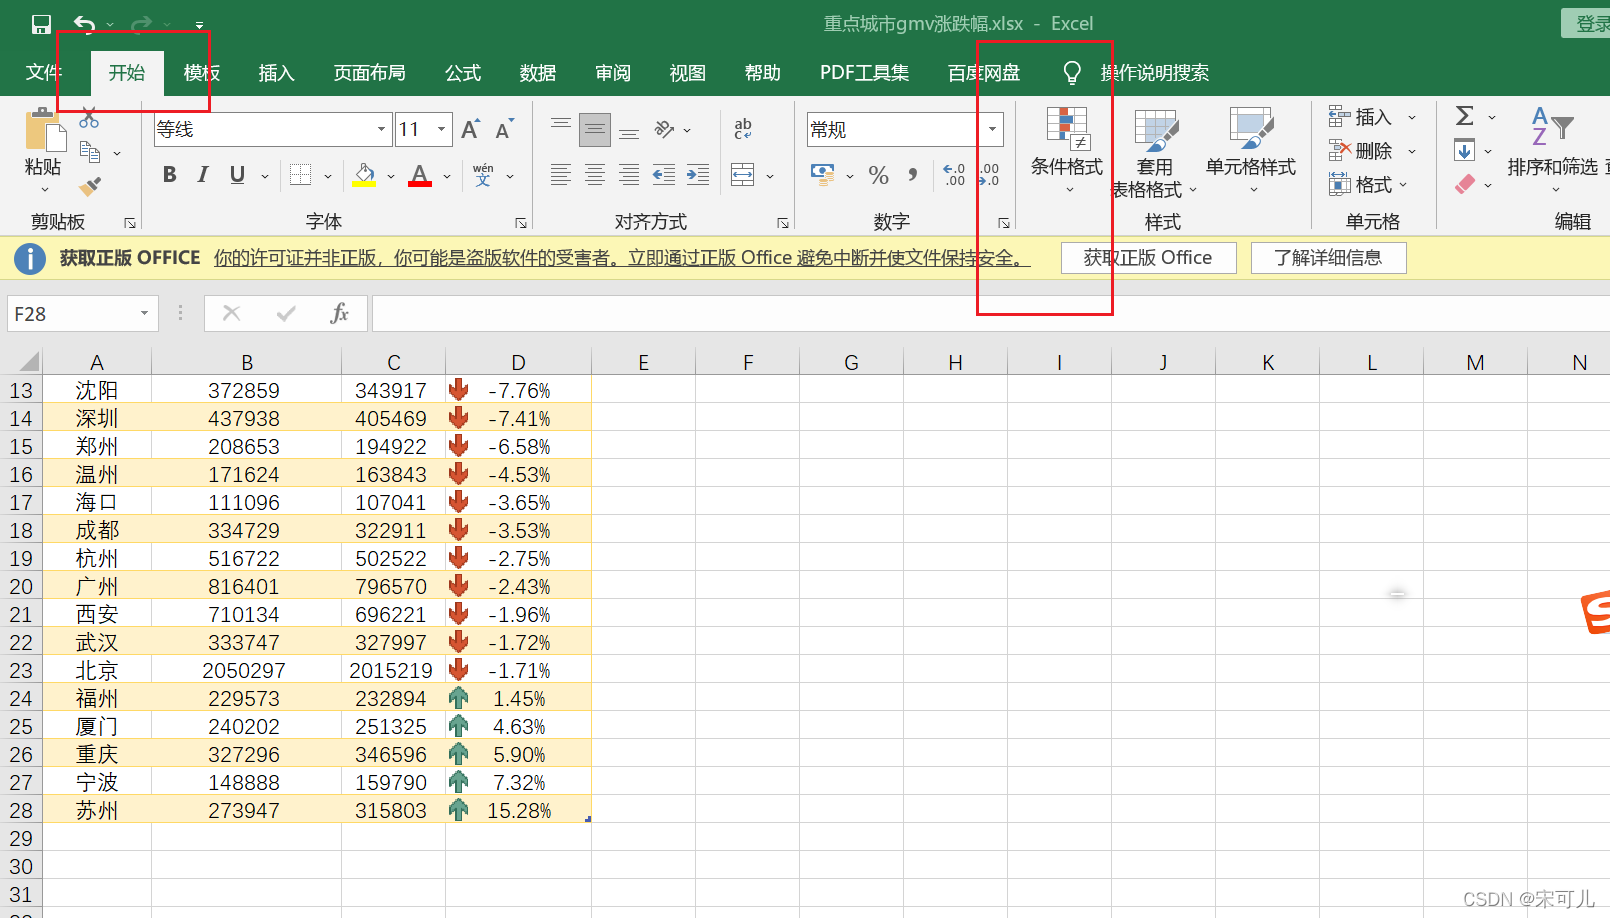Switch to the Insert (插入) tab
This screenshot has width=1610, height=918.
277,73
